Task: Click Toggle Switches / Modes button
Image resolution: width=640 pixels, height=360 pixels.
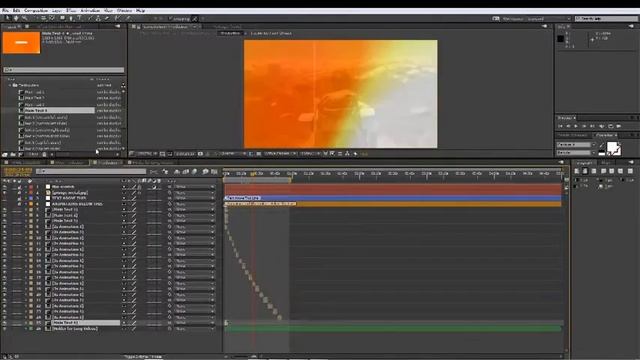Action: (143, 357)
